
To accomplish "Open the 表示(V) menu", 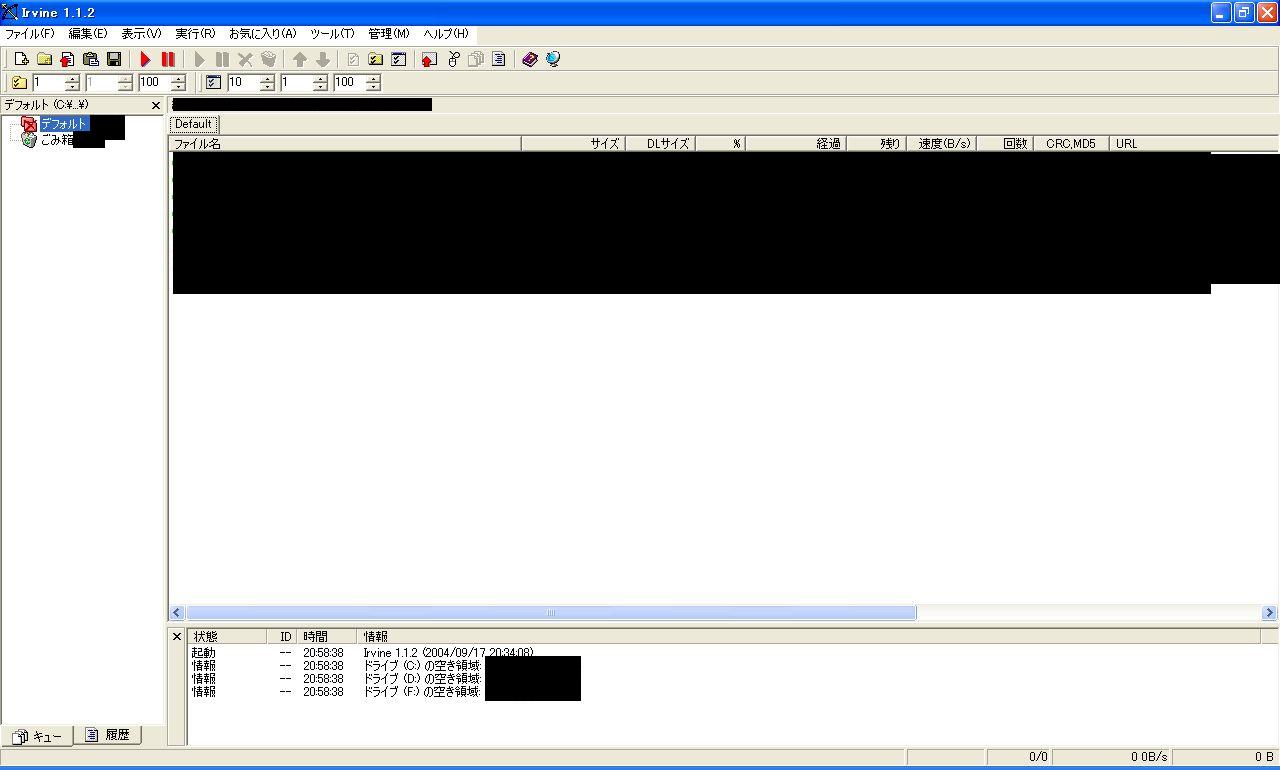I will (x=141, y=34).
